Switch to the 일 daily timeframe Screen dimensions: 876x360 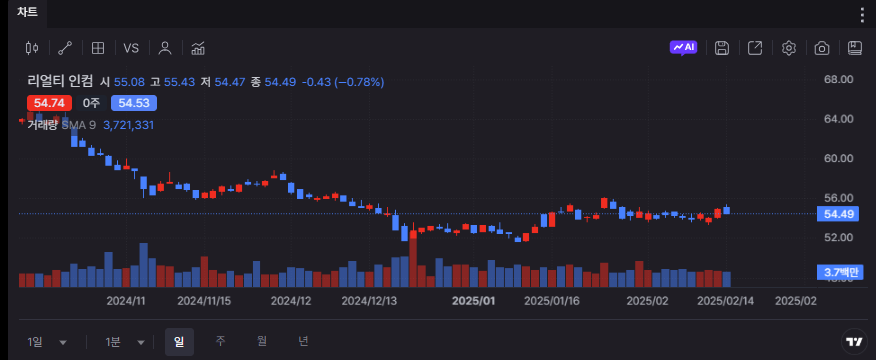click(x=179, y=342)
